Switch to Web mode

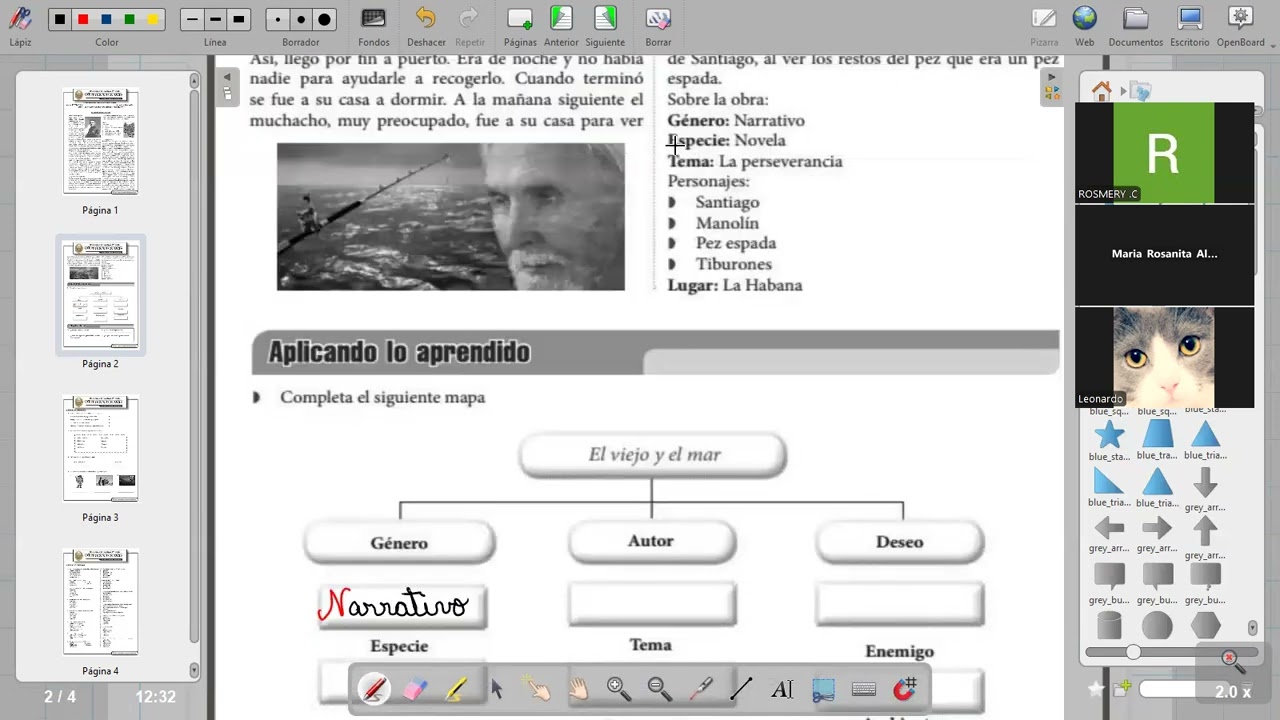(x=1085, y=25)
